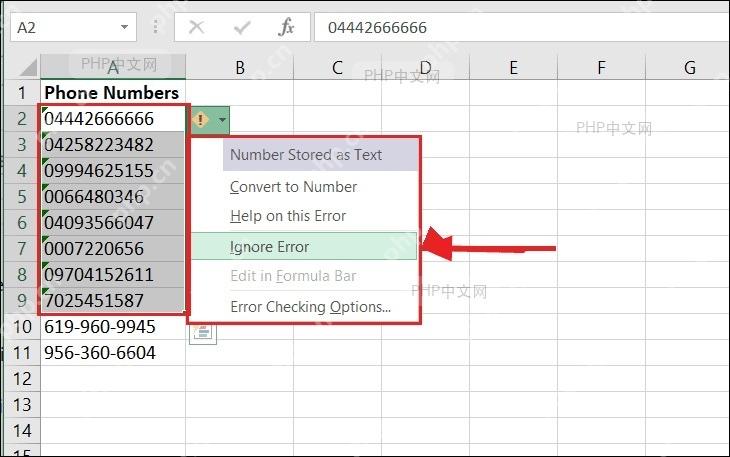The width and height of the screenshot is (730, 457).
Task: Click cell containing 04093566047
Action: tap(113, 222)
